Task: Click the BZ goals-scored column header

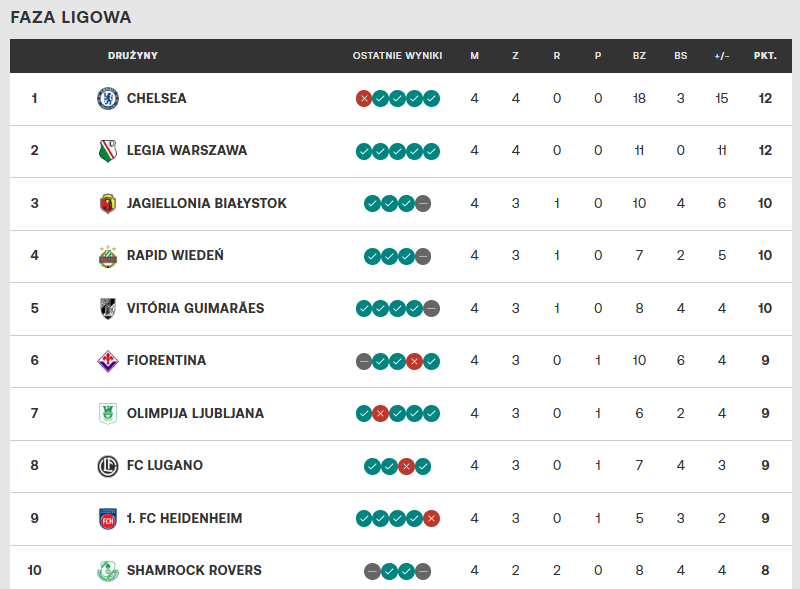Action: [639, 56]
